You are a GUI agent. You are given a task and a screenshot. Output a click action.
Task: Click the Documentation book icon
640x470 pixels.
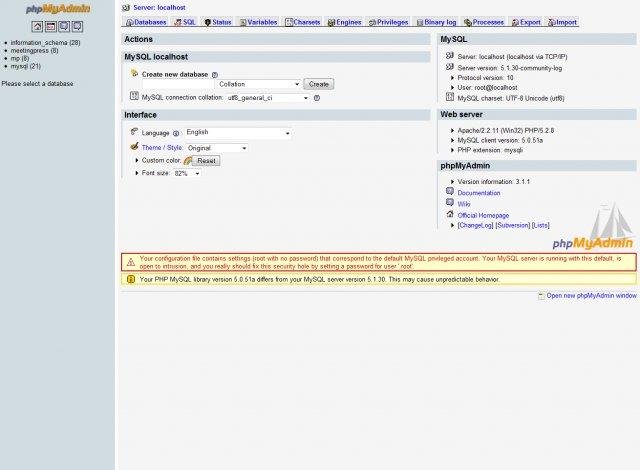pyautogui.click(x=450, y=191)
